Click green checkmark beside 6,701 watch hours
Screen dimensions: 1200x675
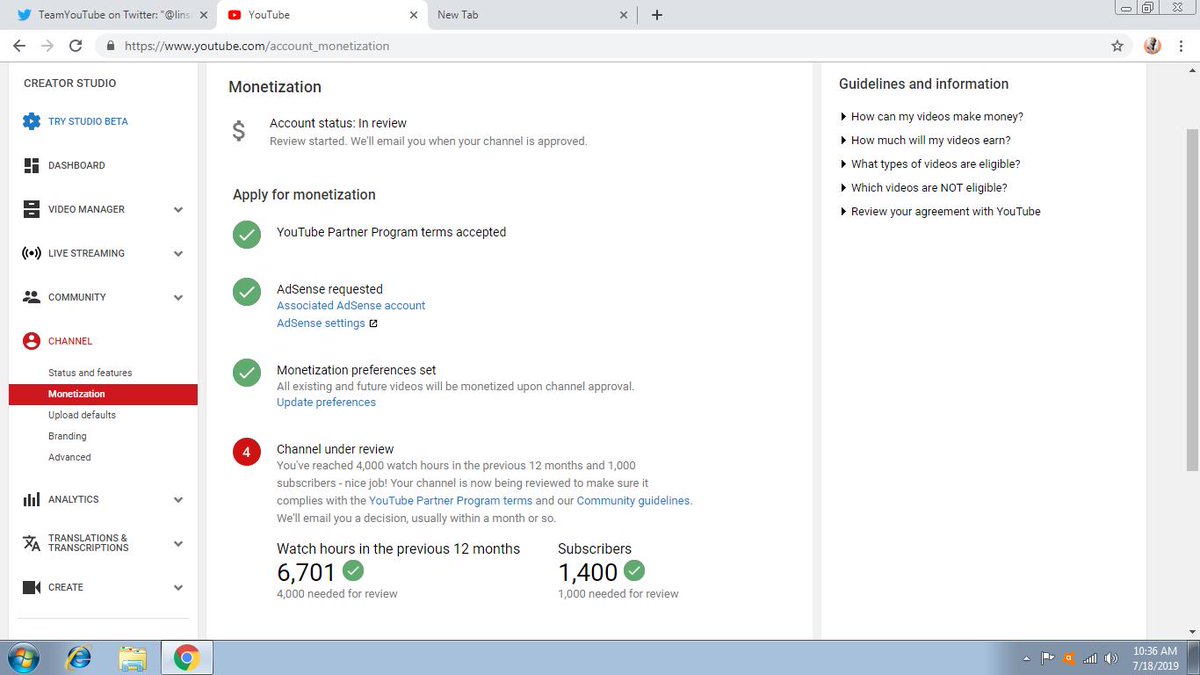tap(352, 571)
